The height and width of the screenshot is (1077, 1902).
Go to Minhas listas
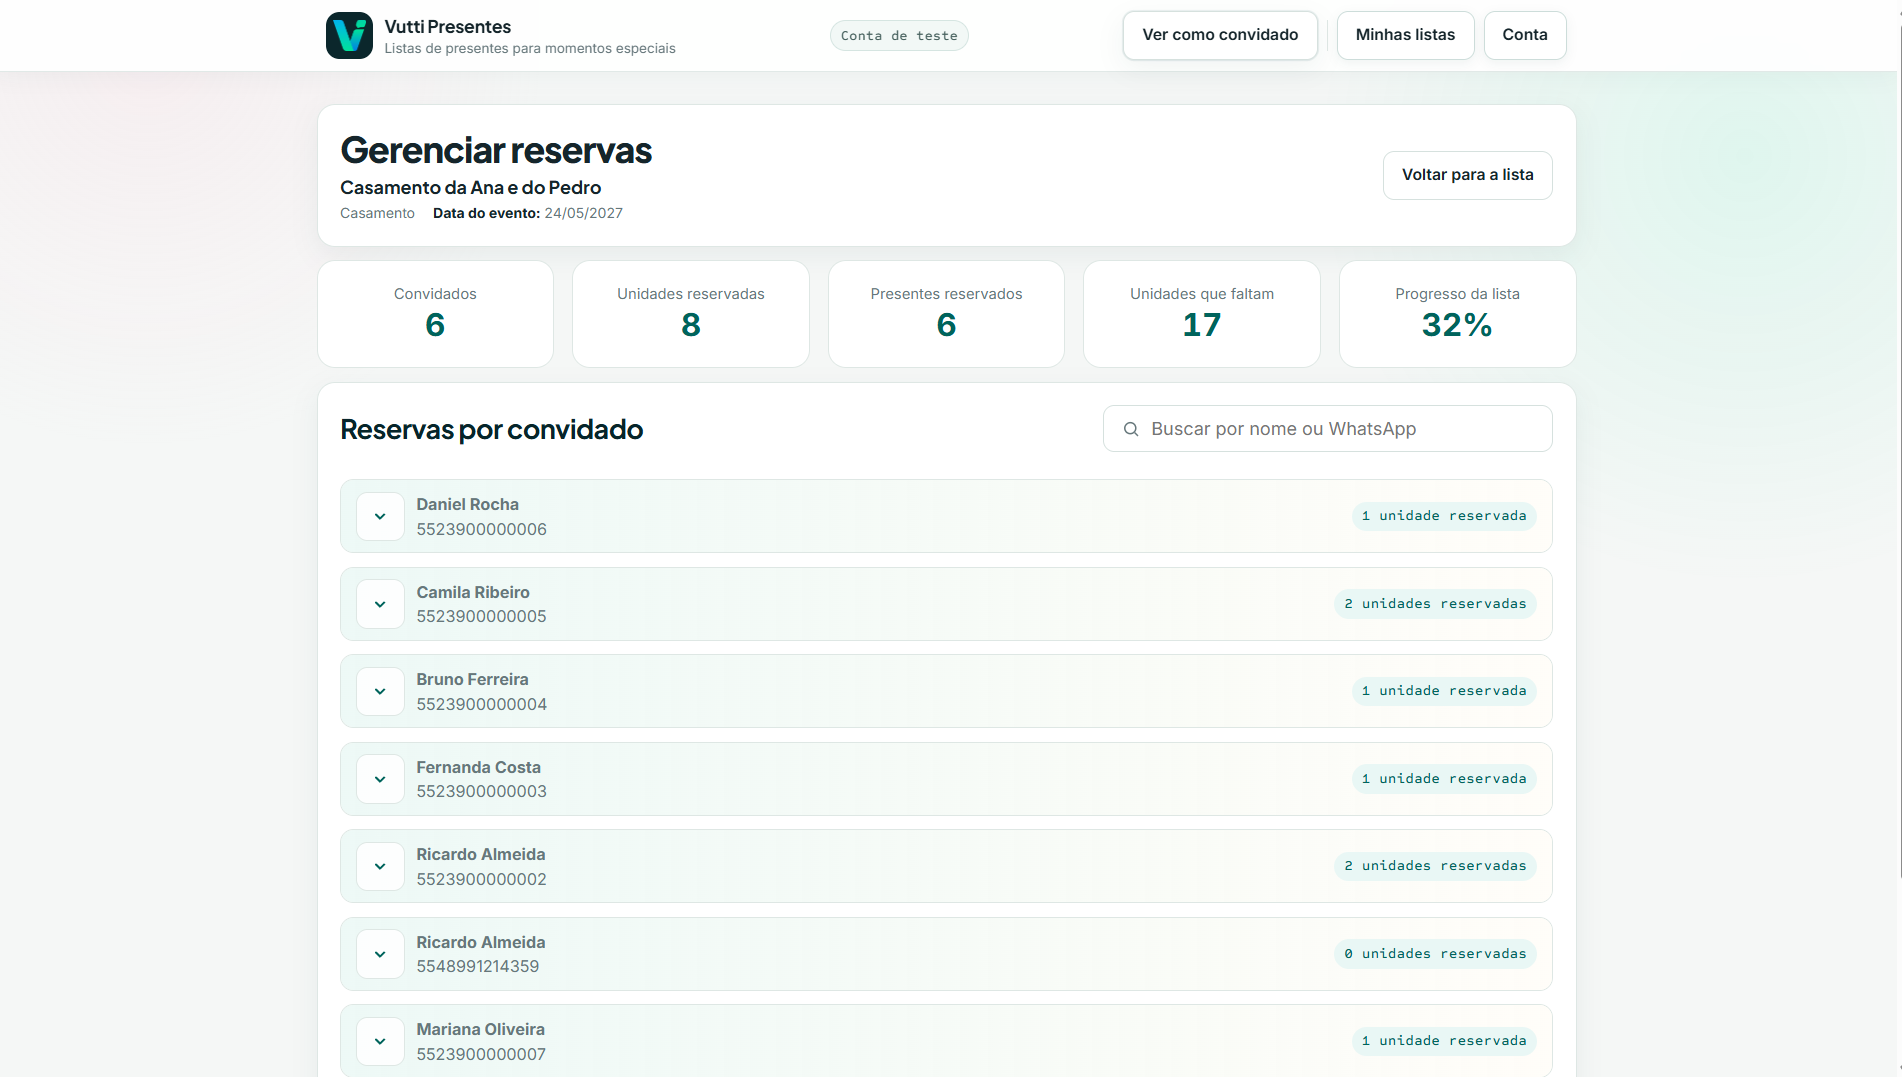(1405, 35)
